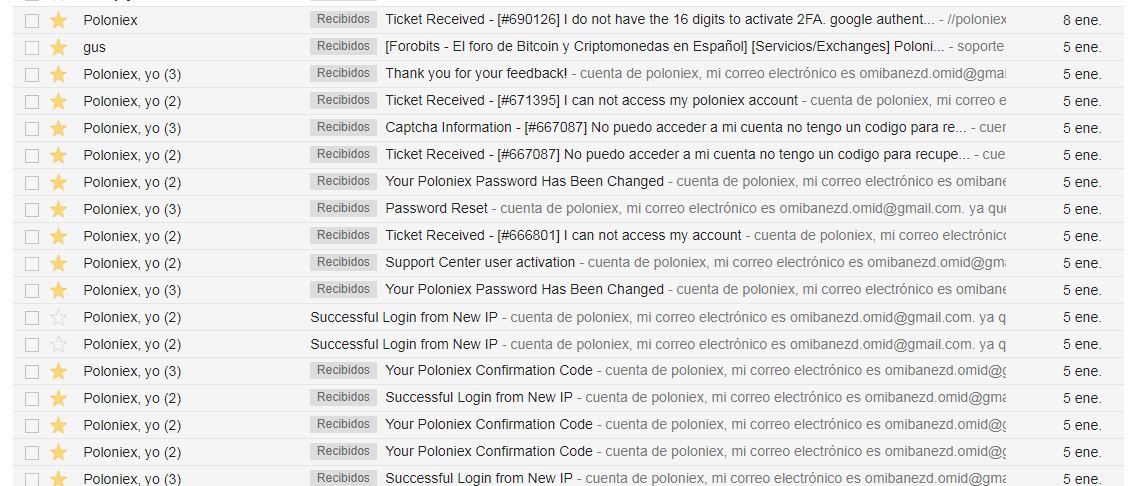1141x486 pixels.
Task: Open the 'Password Reset' email subject
Action: [x=437, y=208]
